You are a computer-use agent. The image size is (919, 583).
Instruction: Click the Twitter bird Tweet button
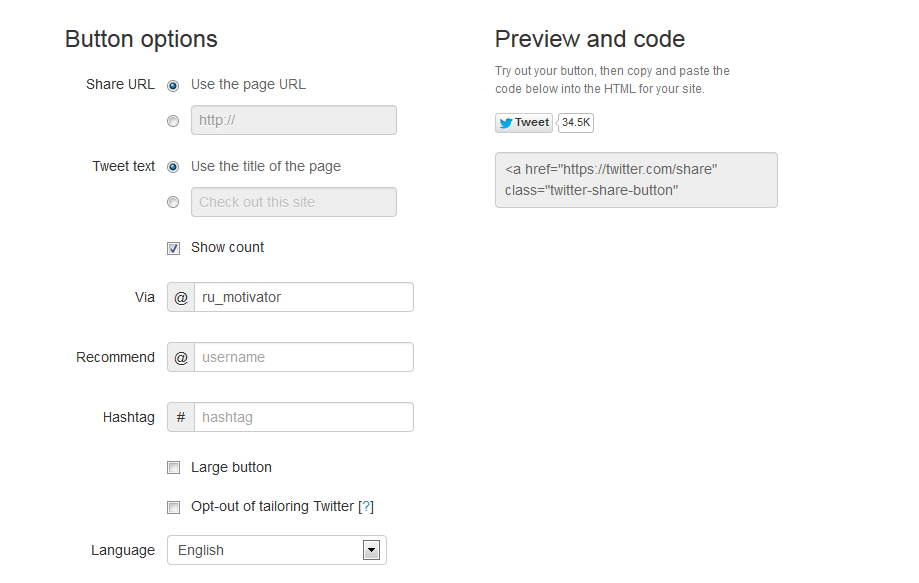(x=523, y=122)
